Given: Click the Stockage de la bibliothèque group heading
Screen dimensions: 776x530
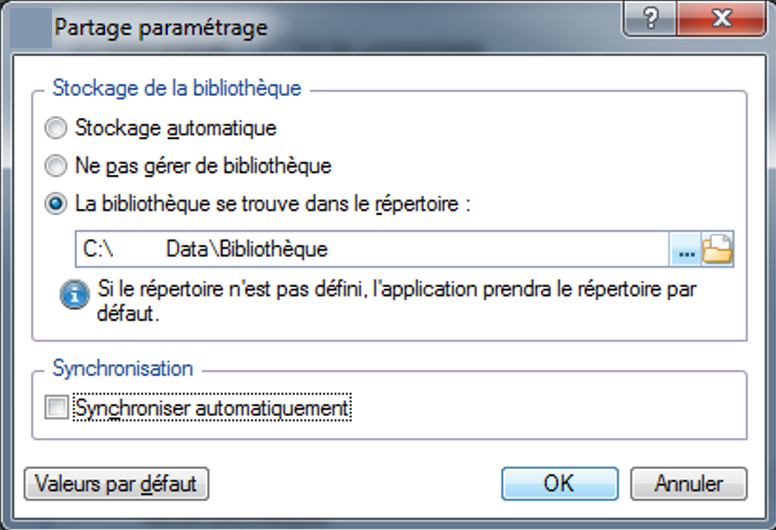Looking at the screenshot, I should pos(177,89).
